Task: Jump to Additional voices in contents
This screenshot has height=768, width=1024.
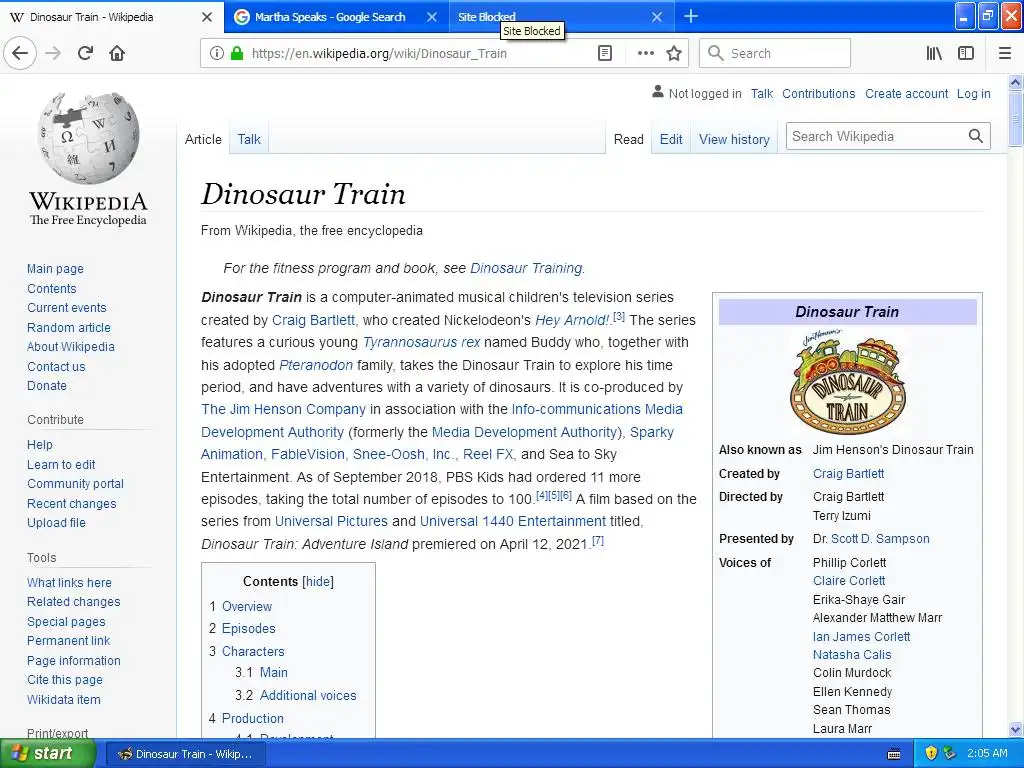Action: [308, 696]
